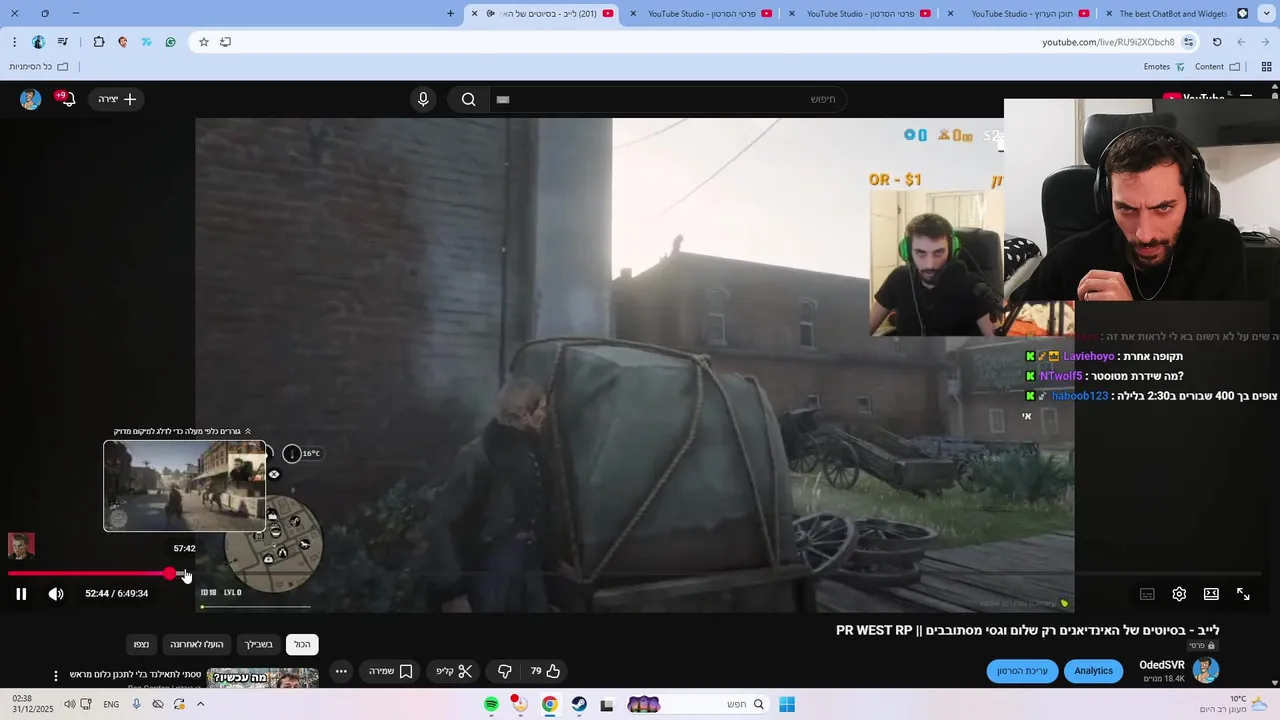Dislike the video
This screenshot has height=720, width=1280.
(x=505, y=671)
